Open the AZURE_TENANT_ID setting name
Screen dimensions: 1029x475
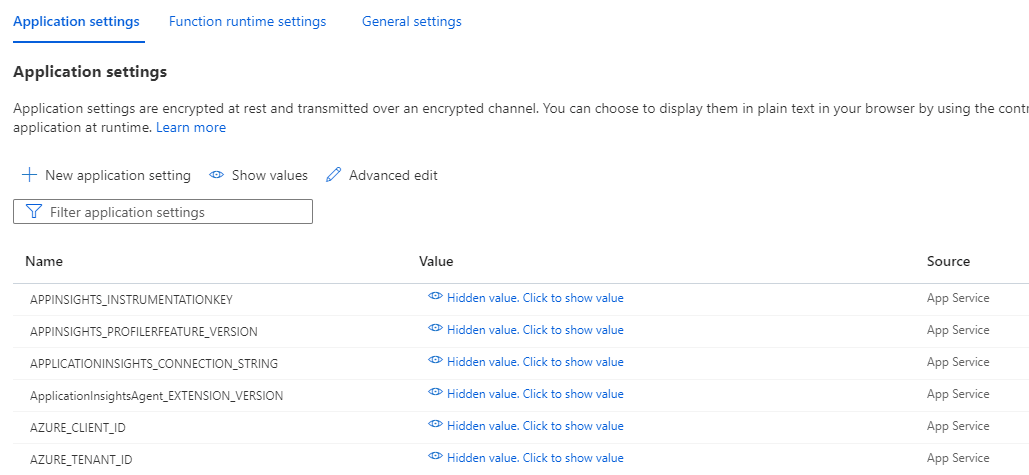(x=81, y=460)
